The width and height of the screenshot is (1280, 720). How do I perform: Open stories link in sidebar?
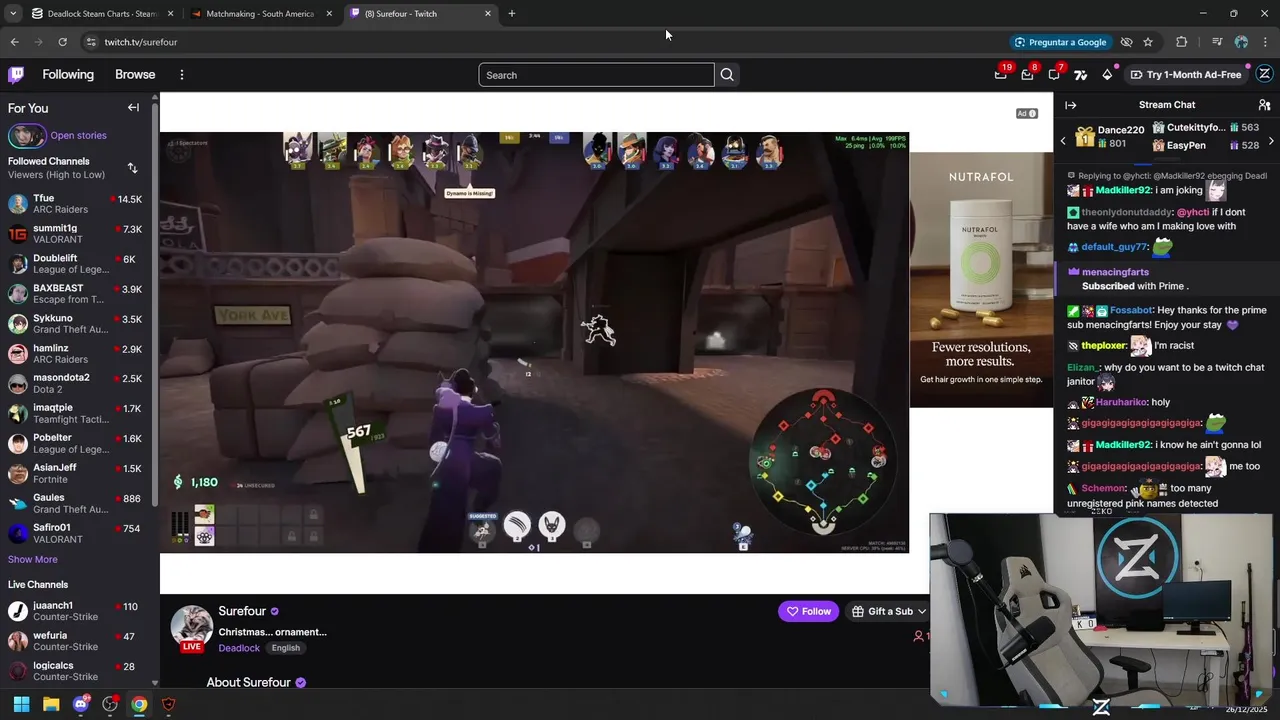point(78,135)
